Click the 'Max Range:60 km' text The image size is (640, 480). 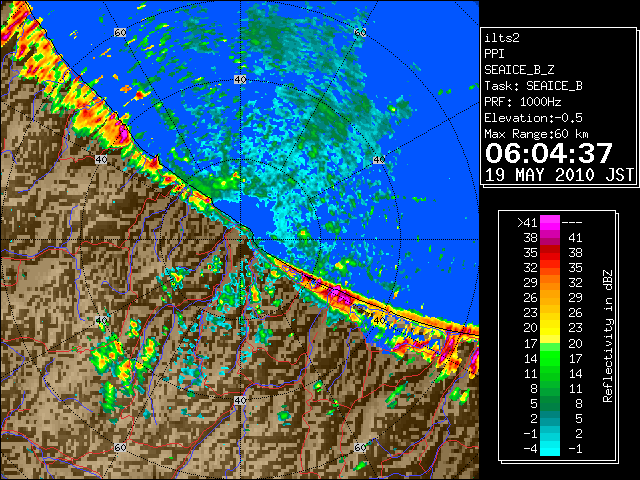536,134
